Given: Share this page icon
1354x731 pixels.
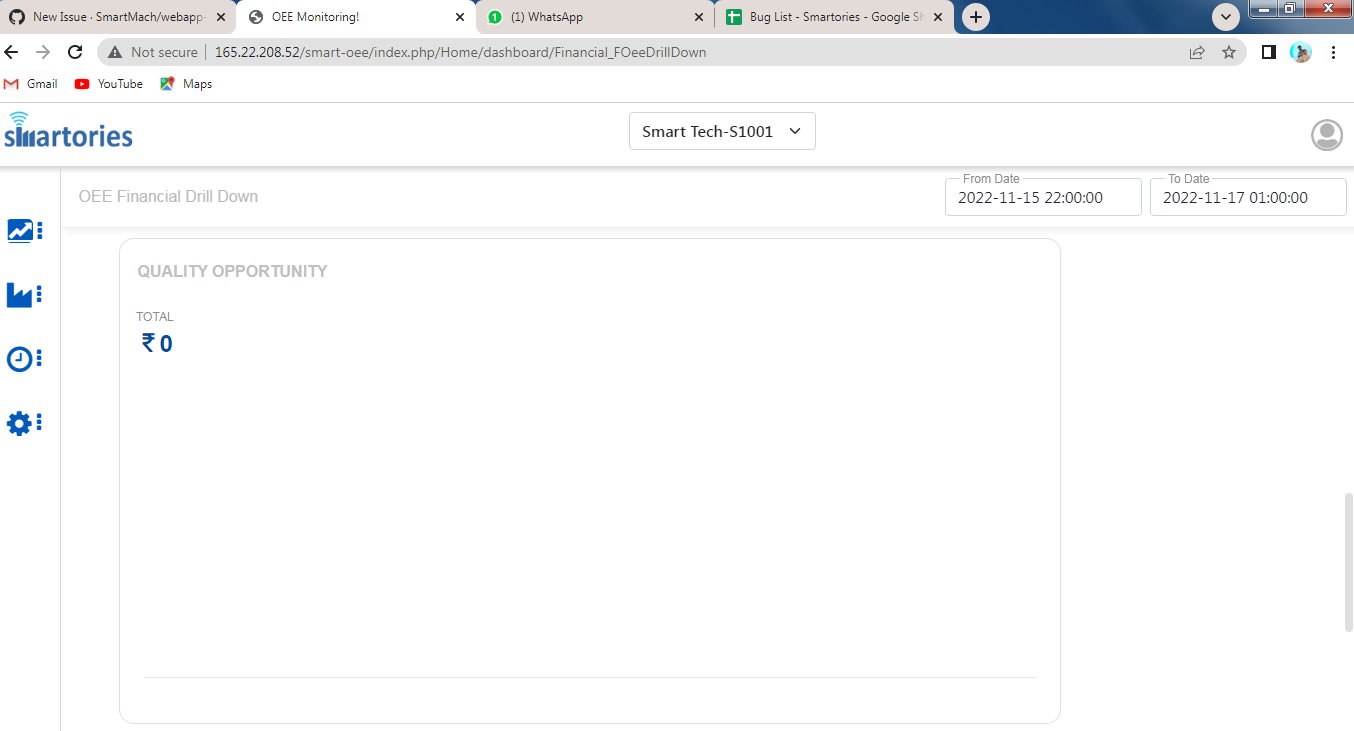Looking at the screenshot, I should click(x=1197, y=52).
